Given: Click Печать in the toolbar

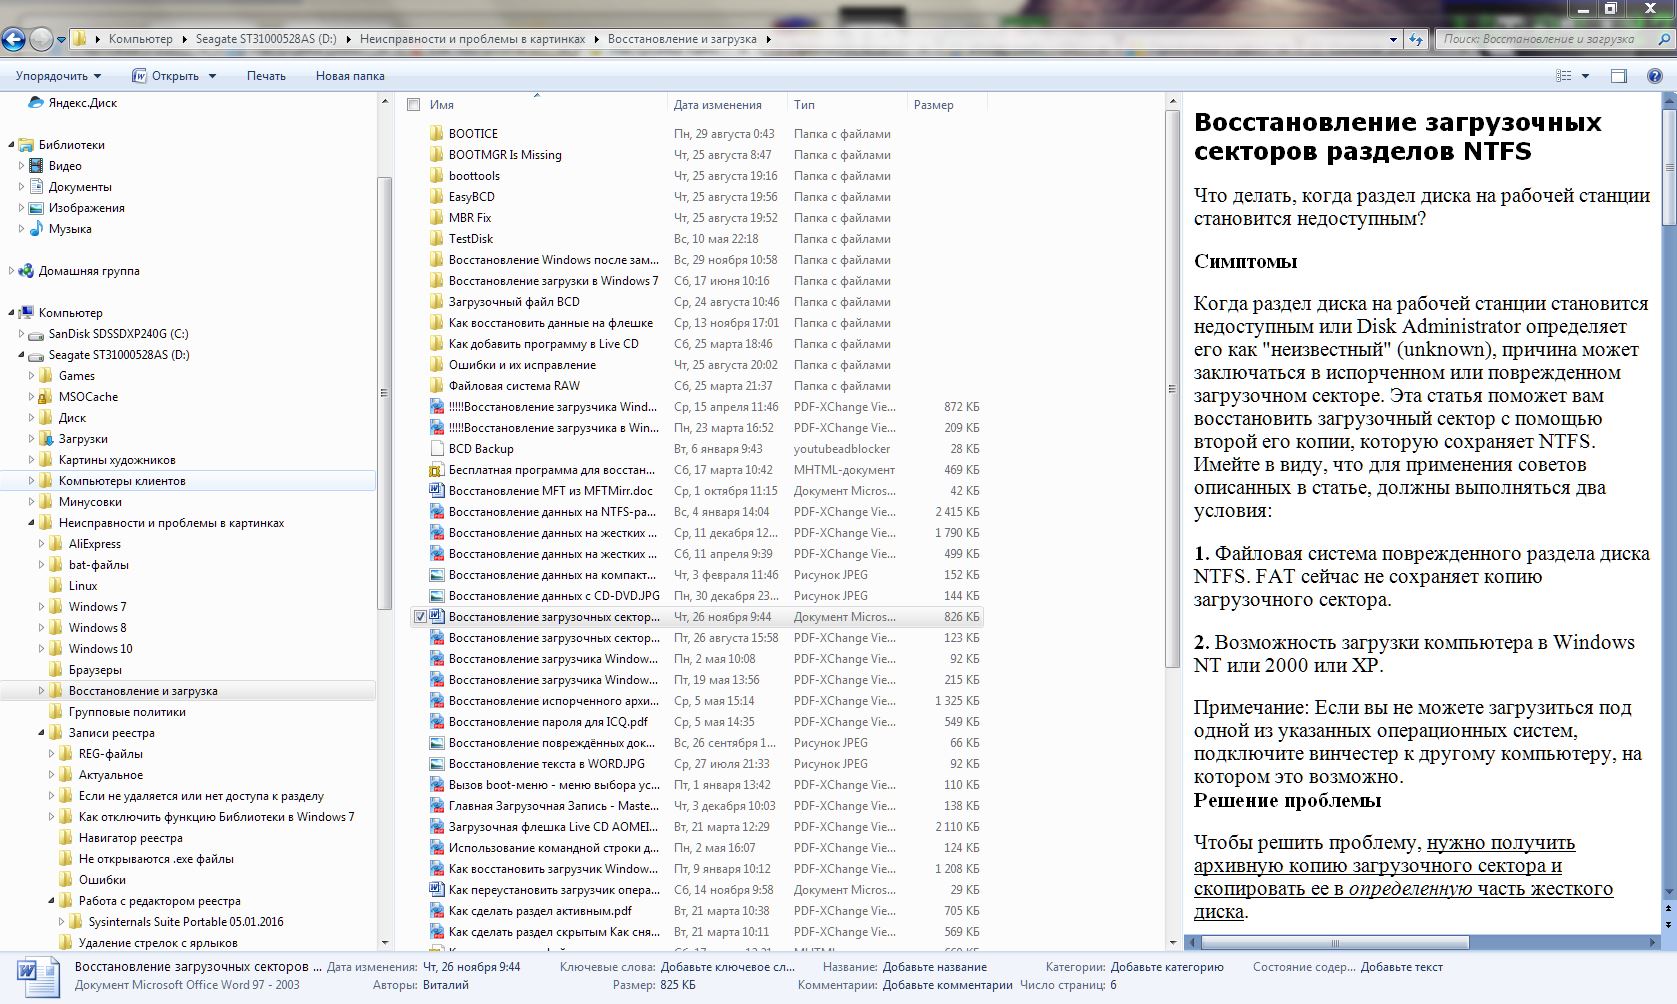Looking at the screenshot, I should click(x=266, y=76).
